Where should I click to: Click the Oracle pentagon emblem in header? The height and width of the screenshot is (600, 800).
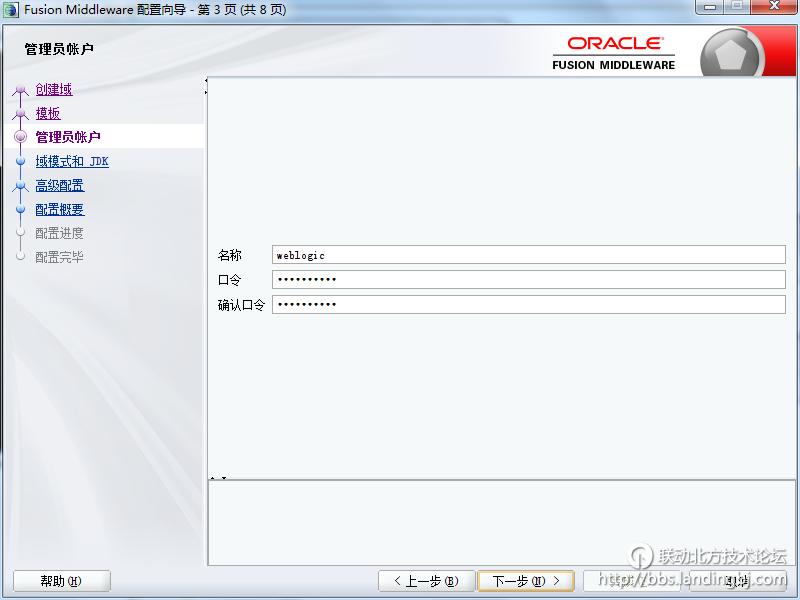coord(732,53)
